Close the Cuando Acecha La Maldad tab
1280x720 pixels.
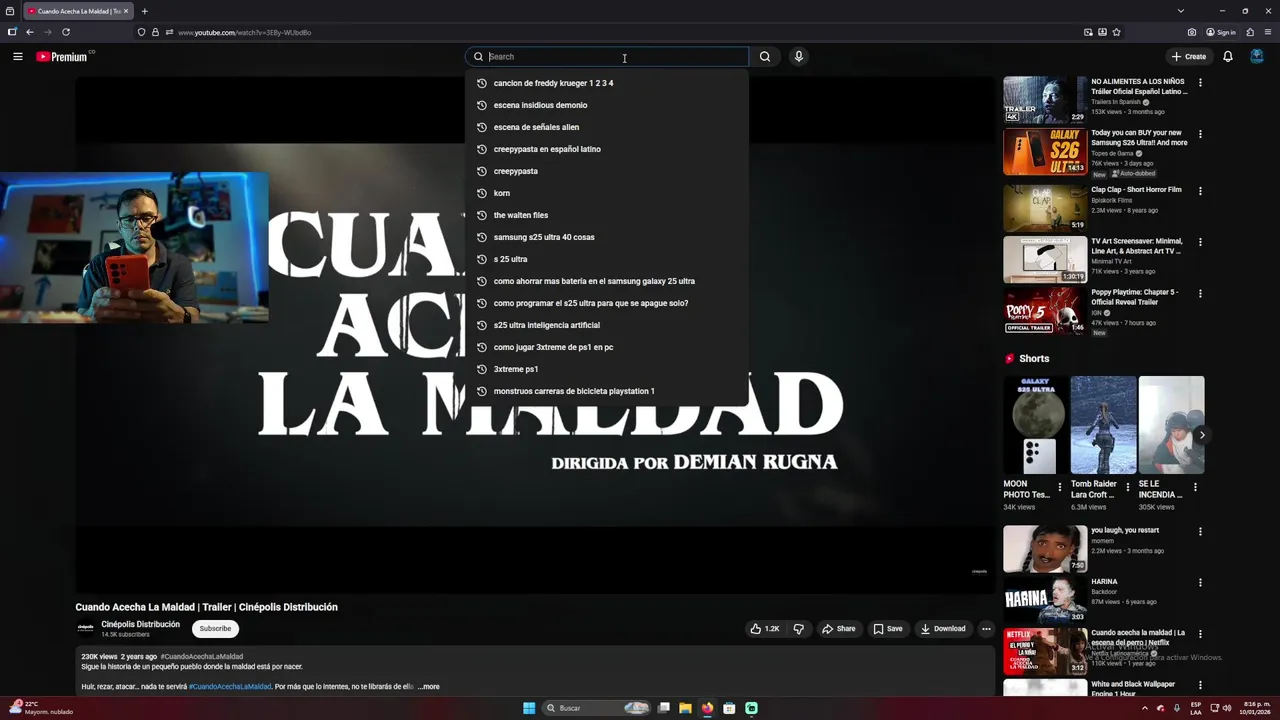click(126, 11)
